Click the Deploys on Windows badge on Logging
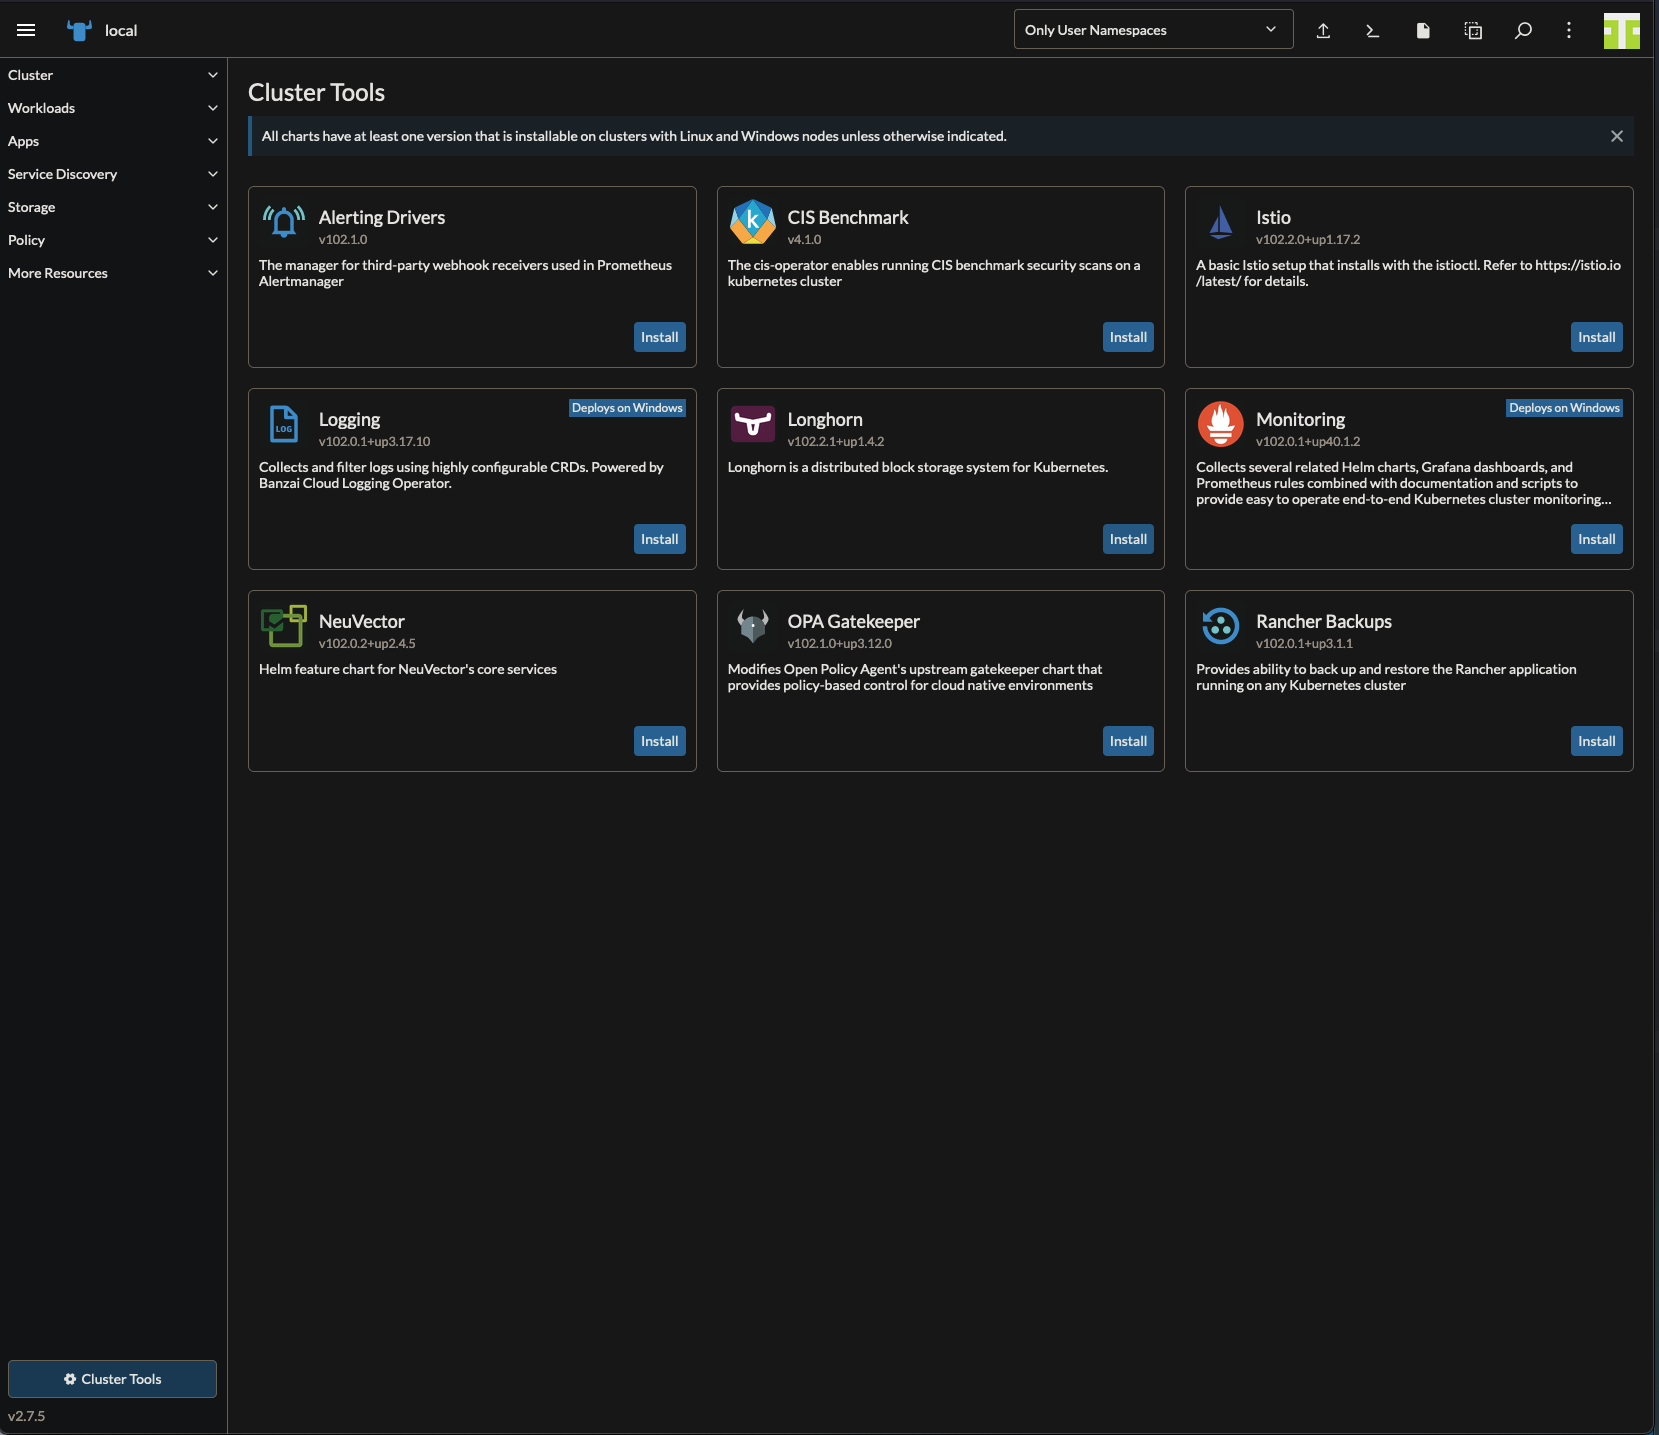The width and height of the screenshot is (1659, 1435). tap(627, 408)
